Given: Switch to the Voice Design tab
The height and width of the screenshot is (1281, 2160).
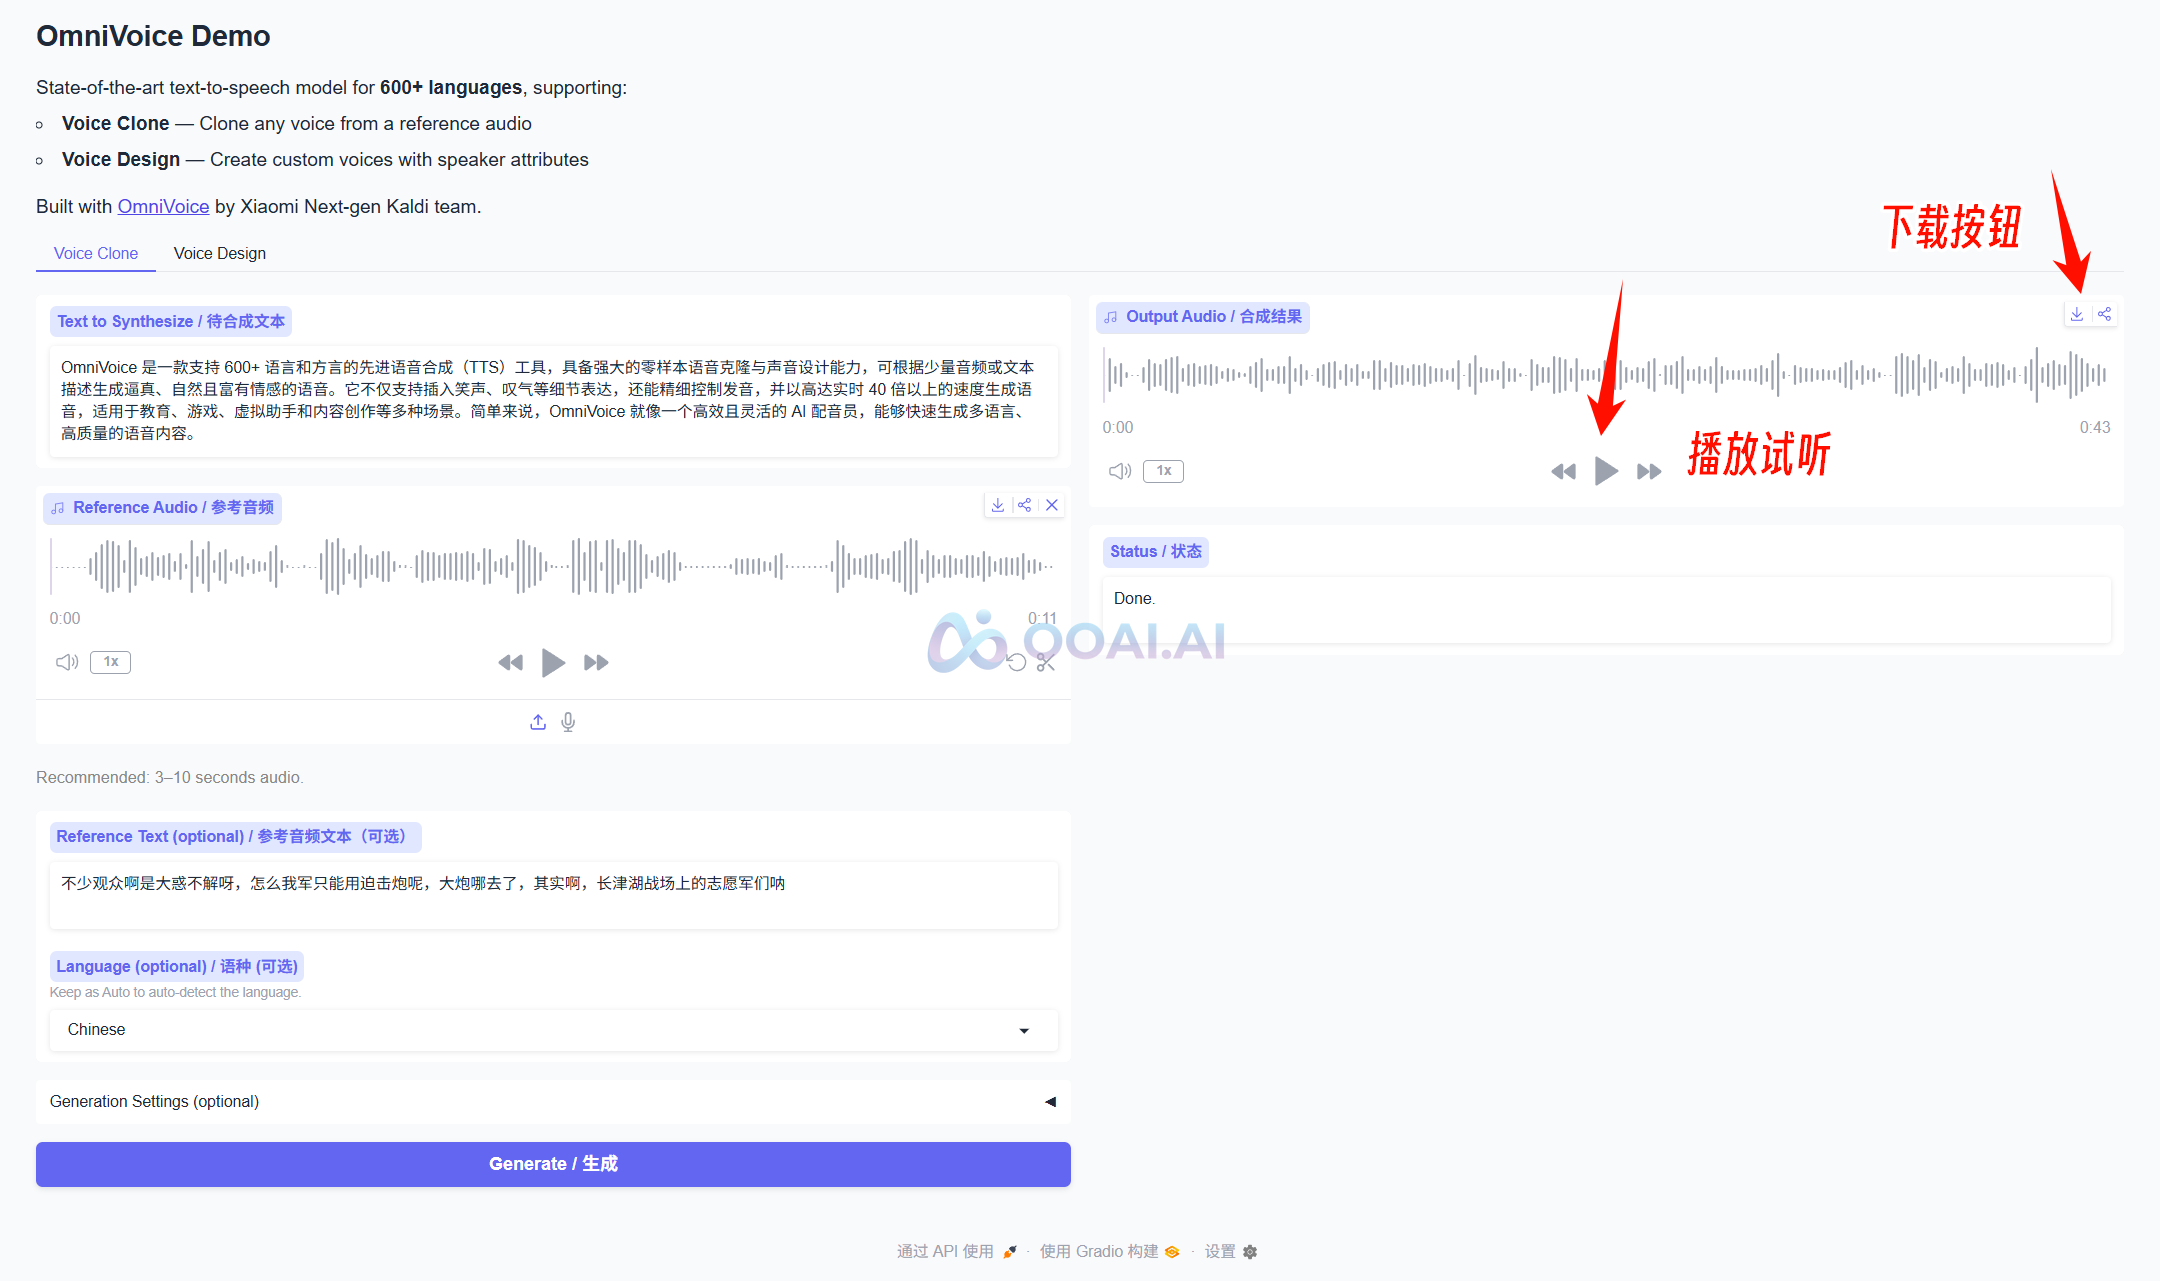Looking at the screenshot, I should pyautogui.click(x=219, y=253).
